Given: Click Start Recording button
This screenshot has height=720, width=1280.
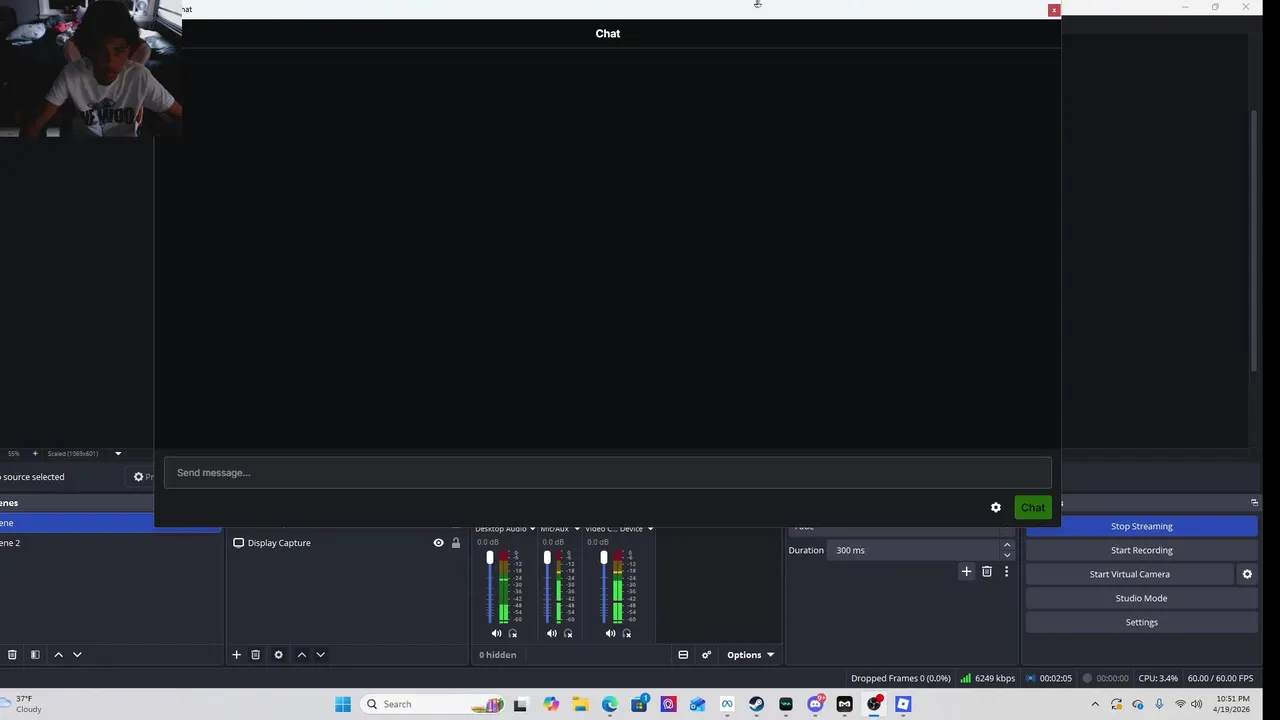Looking at the screenshot, I should [x=1141, y=550].
